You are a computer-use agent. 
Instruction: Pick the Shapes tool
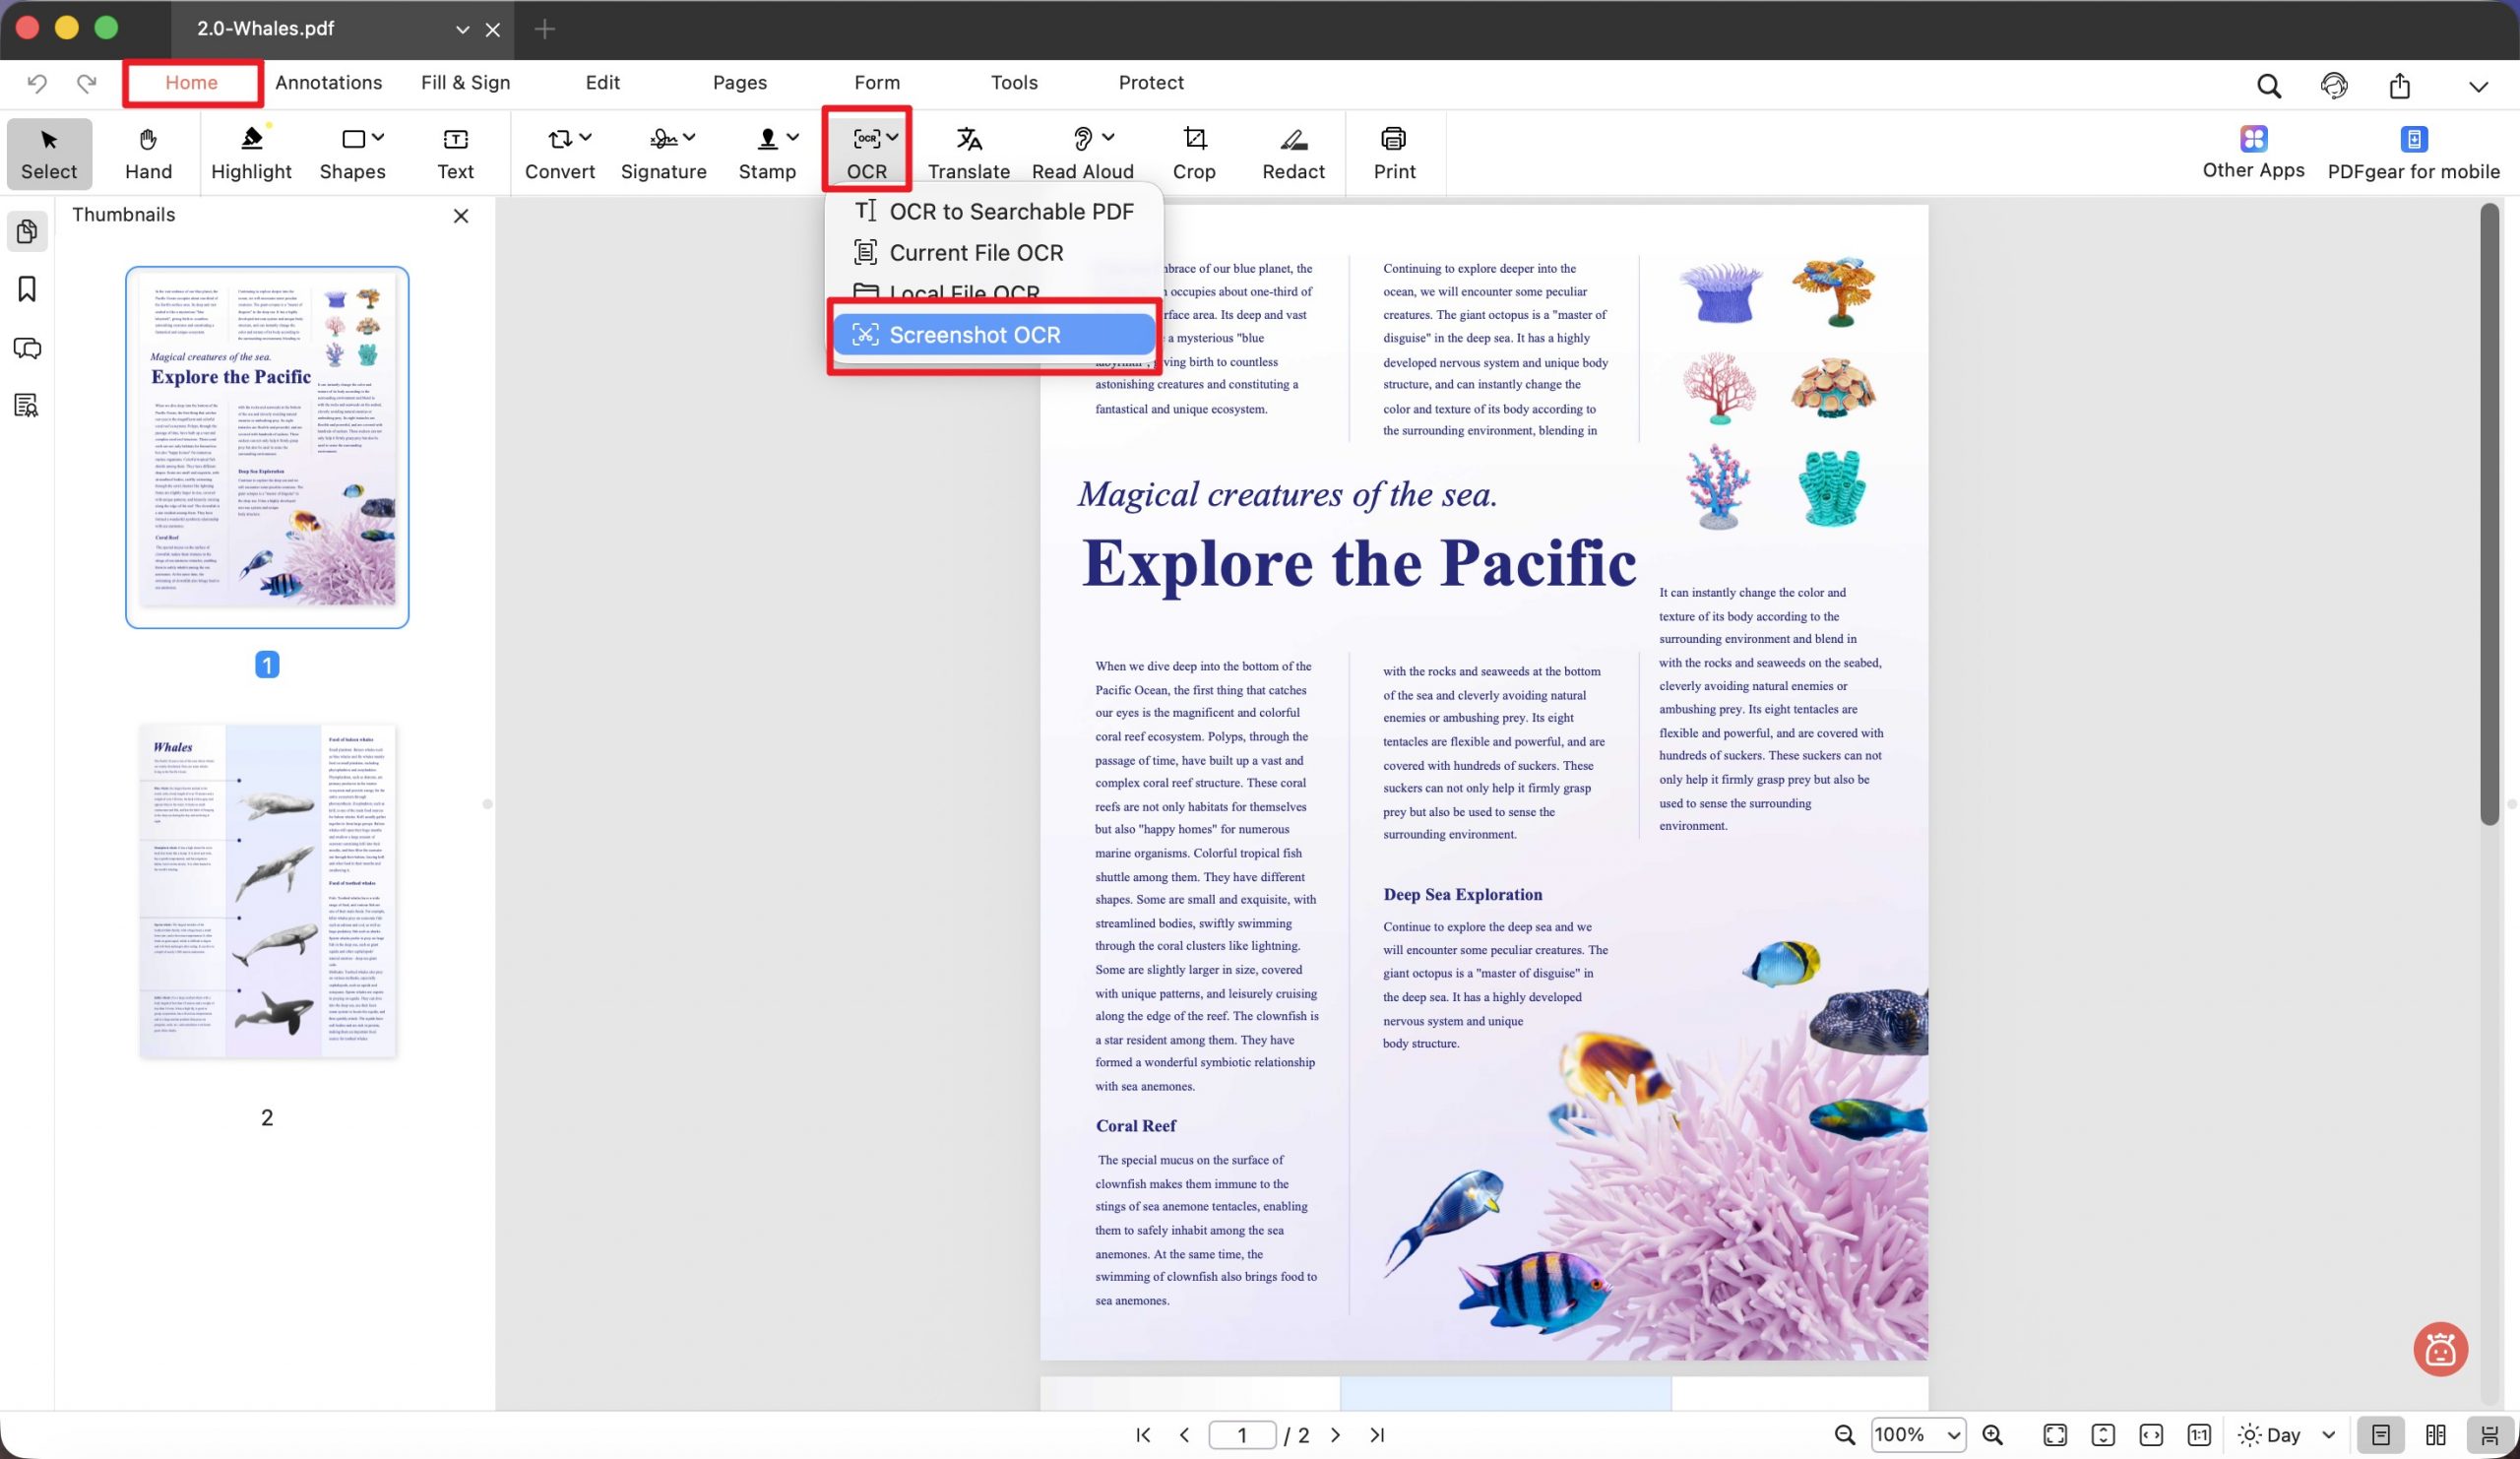352,154
